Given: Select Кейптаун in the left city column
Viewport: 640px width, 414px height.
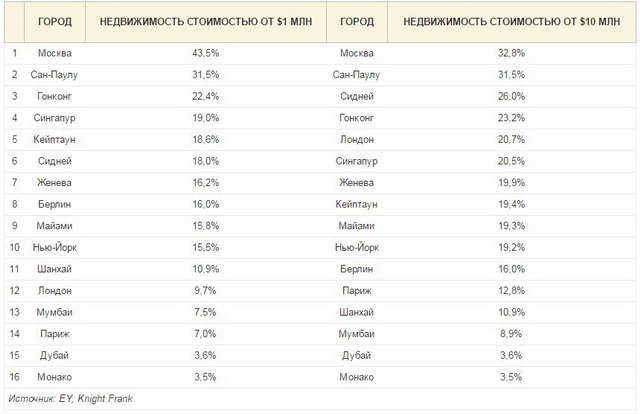Looking at the screenshot, I should (x=55, y=140).
